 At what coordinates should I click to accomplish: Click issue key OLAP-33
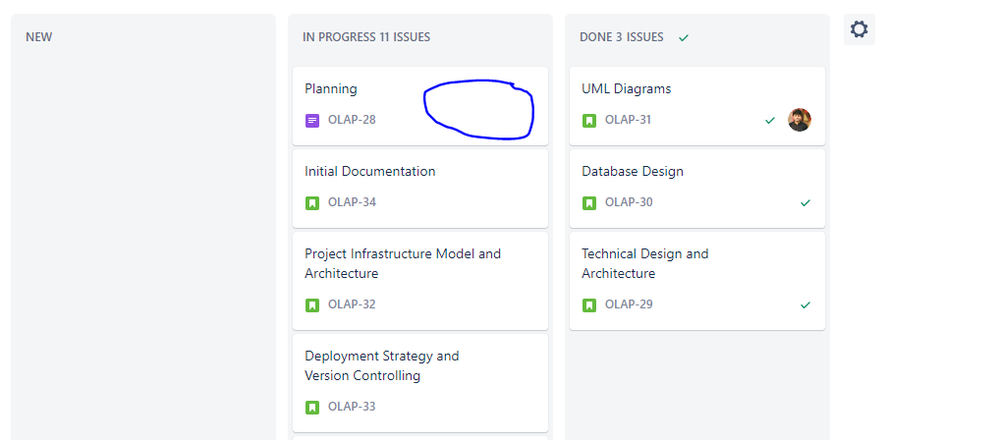coord(352,406)
